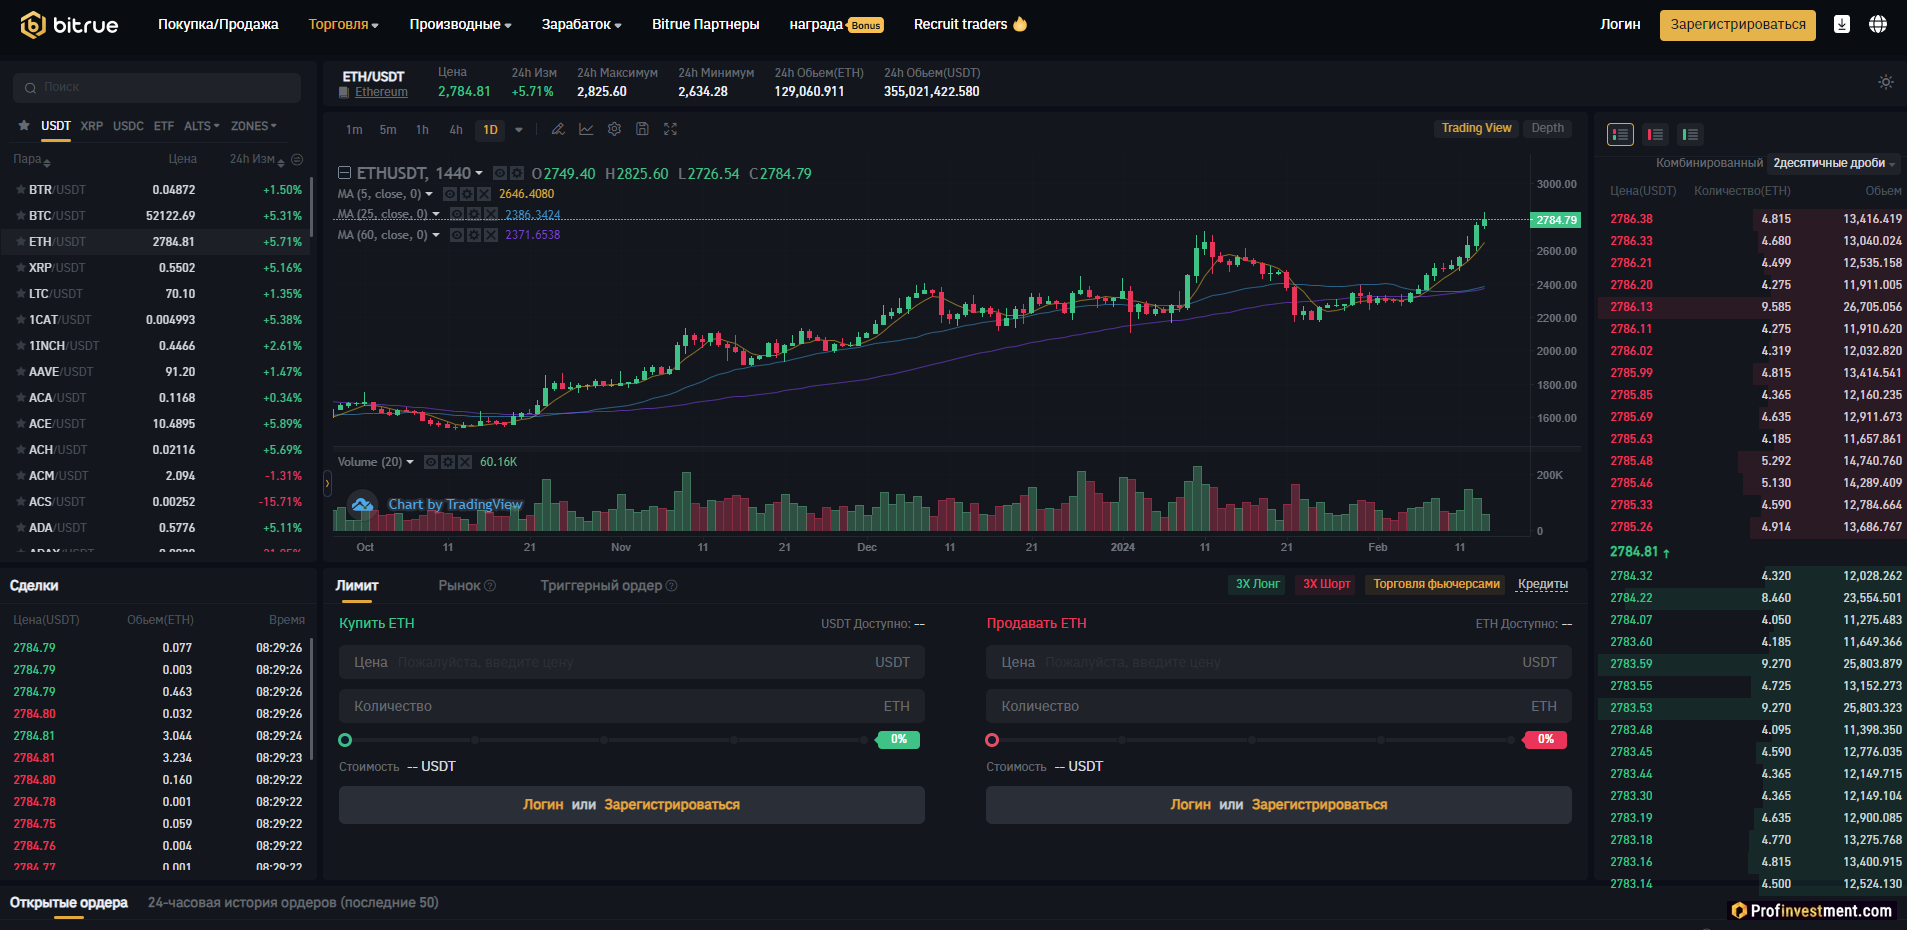Open the settings gear for ETHUSDT series

[x=516, y=173]
